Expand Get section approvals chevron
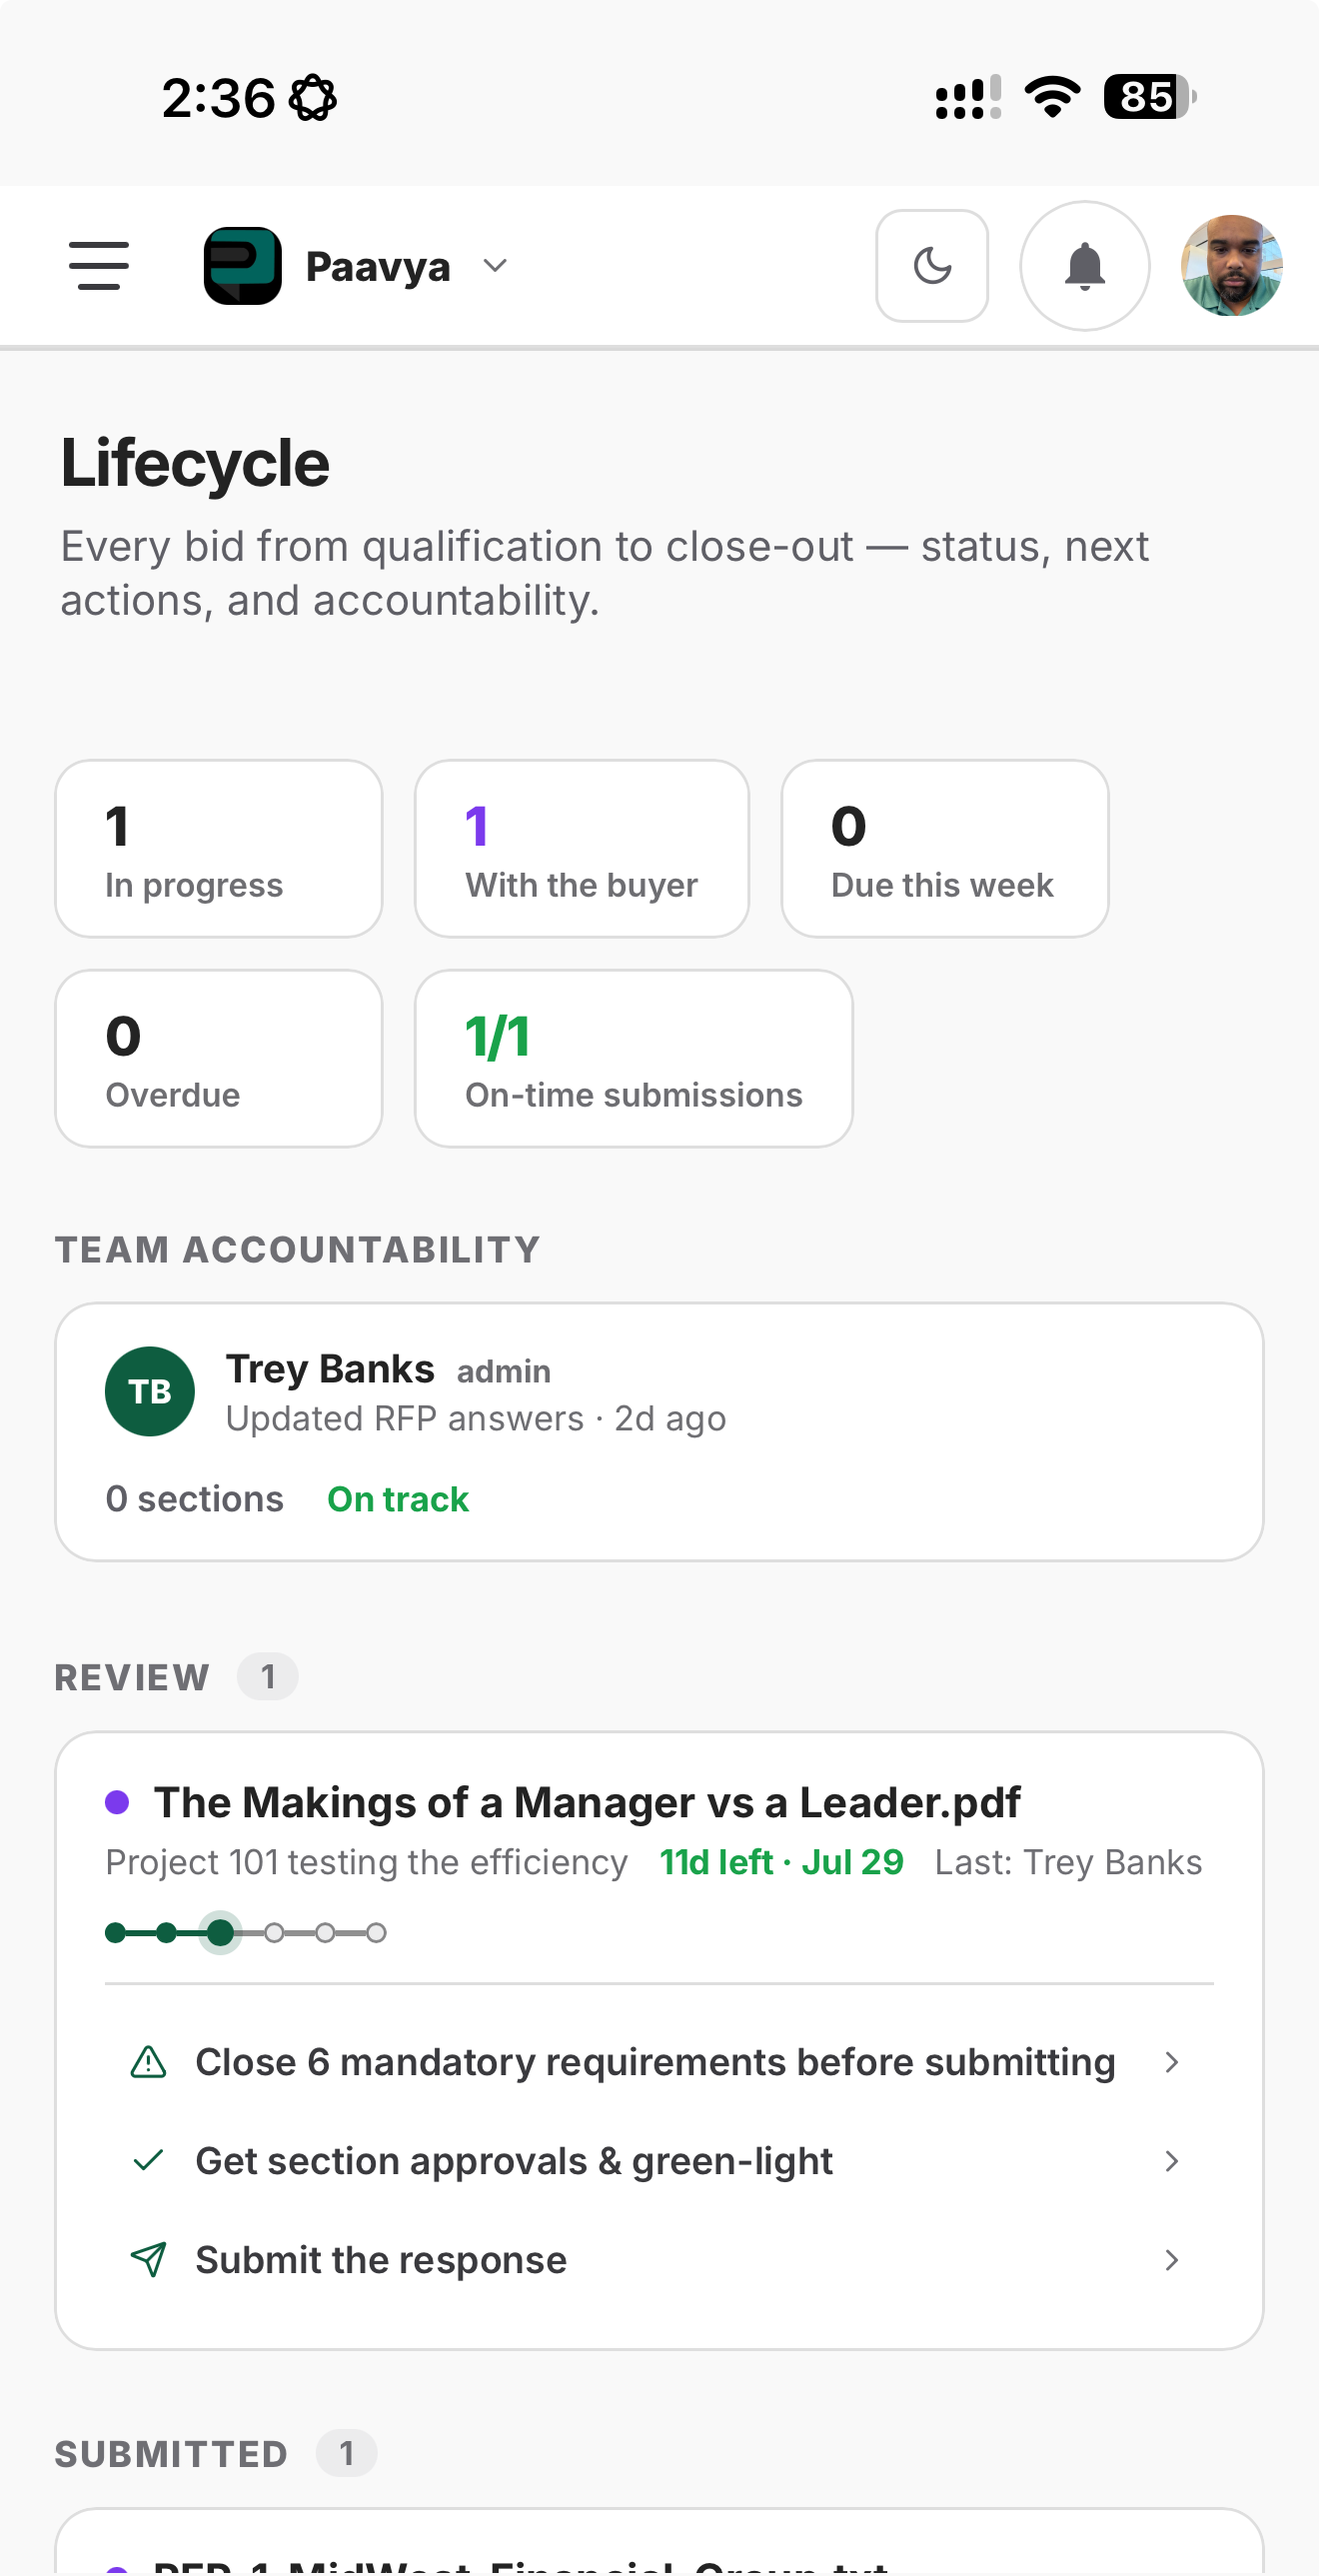Image resolution: width=1319 pixels, height=2576 pixels. point(1172,2161)
